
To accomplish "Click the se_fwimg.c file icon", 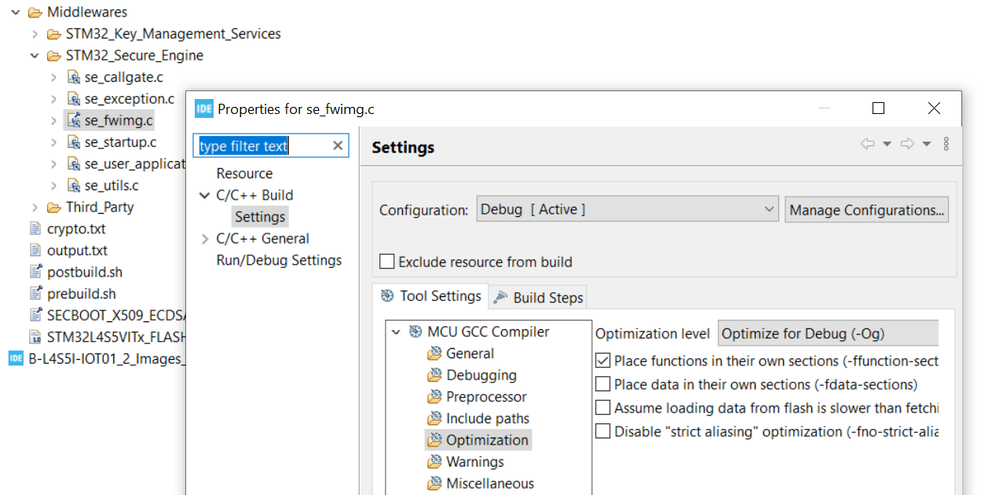I will coord(73,120).
